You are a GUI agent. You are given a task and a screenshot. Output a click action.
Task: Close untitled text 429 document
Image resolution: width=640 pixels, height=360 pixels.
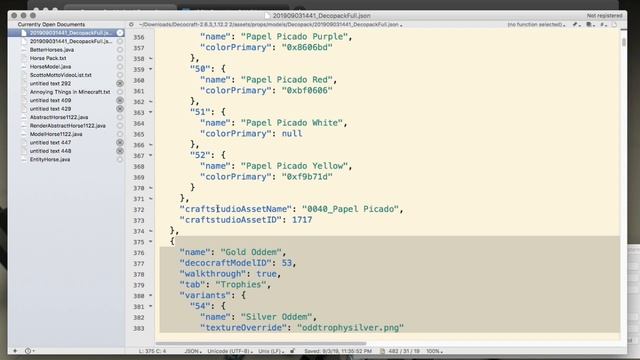pos(120,109)
